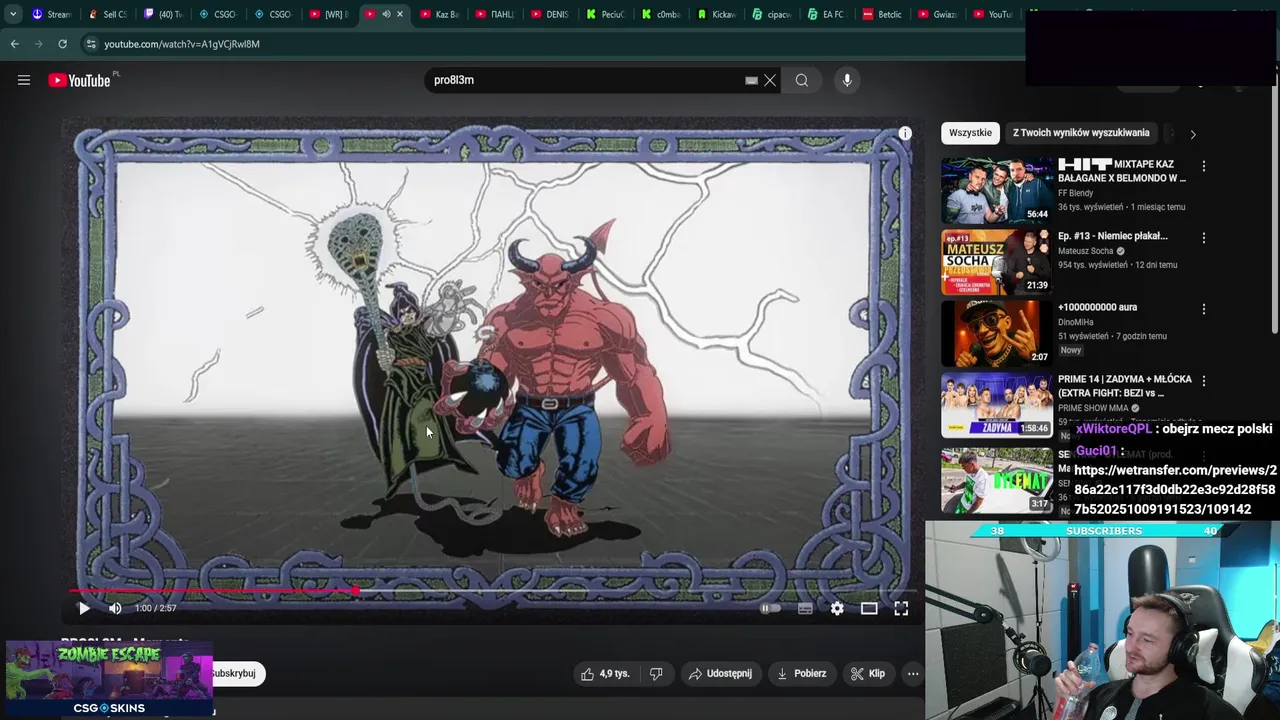Switch to theater mode

pyautogui.click(x=869, y=608)
